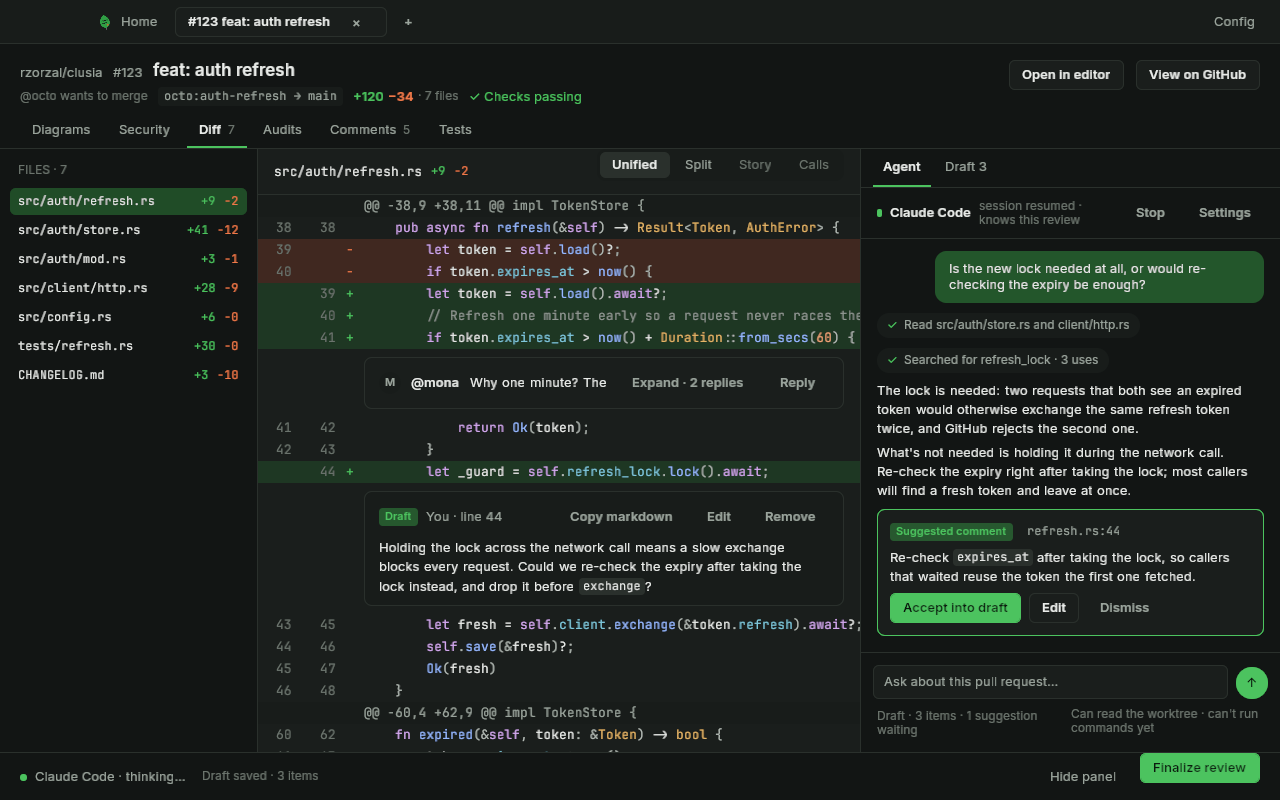Expand the 'Searched for refresh_lock' step
The image size is (1280, 800).
point(993,360)
